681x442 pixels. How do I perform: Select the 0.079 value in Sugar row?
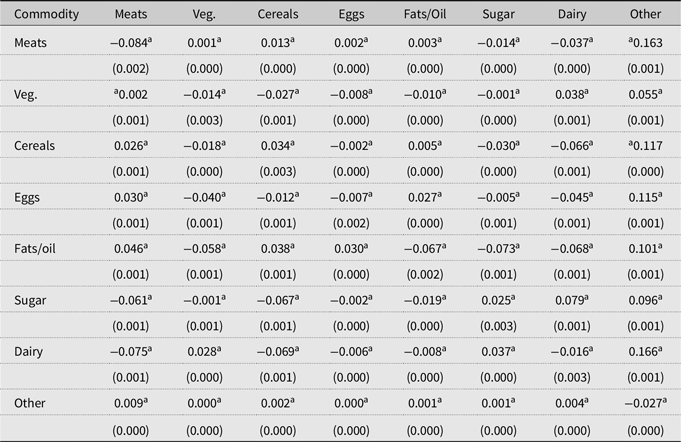click(571, 301)
